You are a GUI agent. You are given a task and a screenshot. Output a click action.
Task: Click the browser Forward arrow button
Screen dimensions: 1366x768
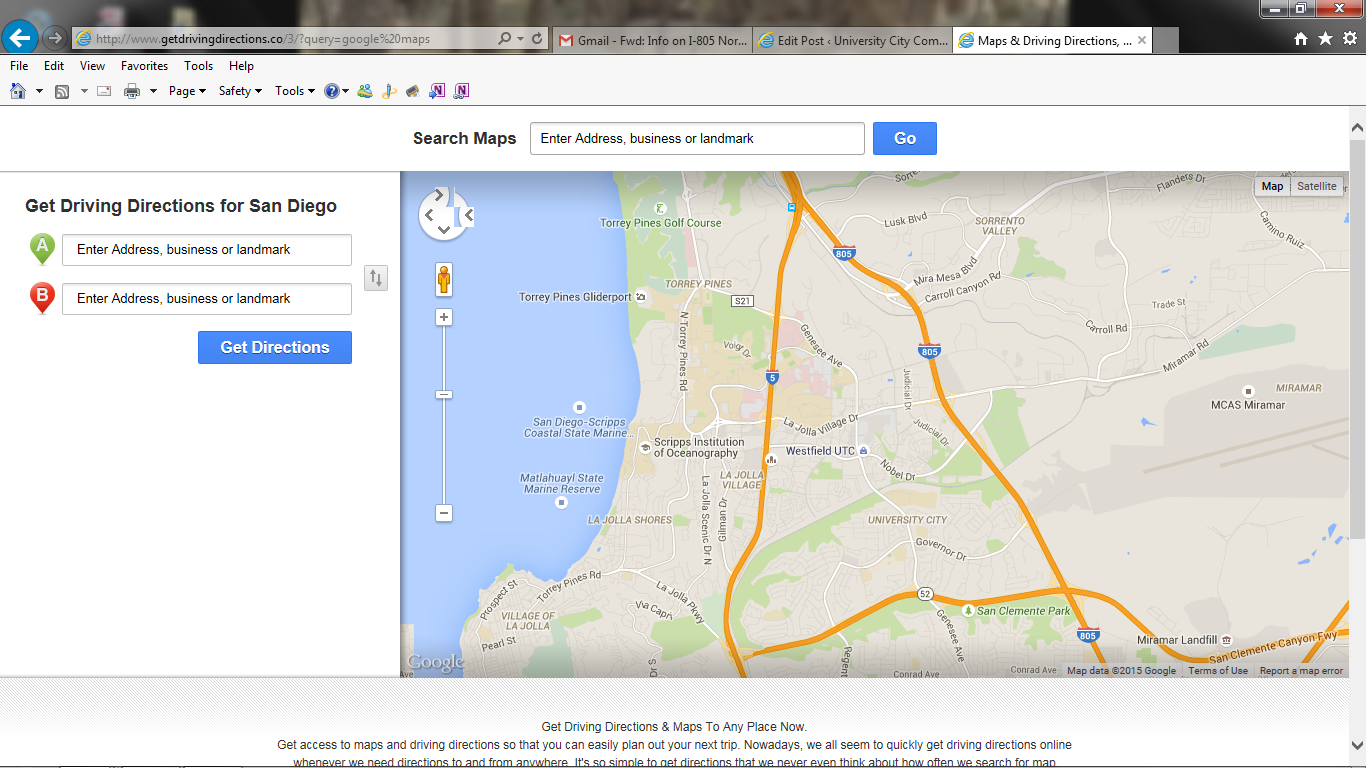pos(55,38)
